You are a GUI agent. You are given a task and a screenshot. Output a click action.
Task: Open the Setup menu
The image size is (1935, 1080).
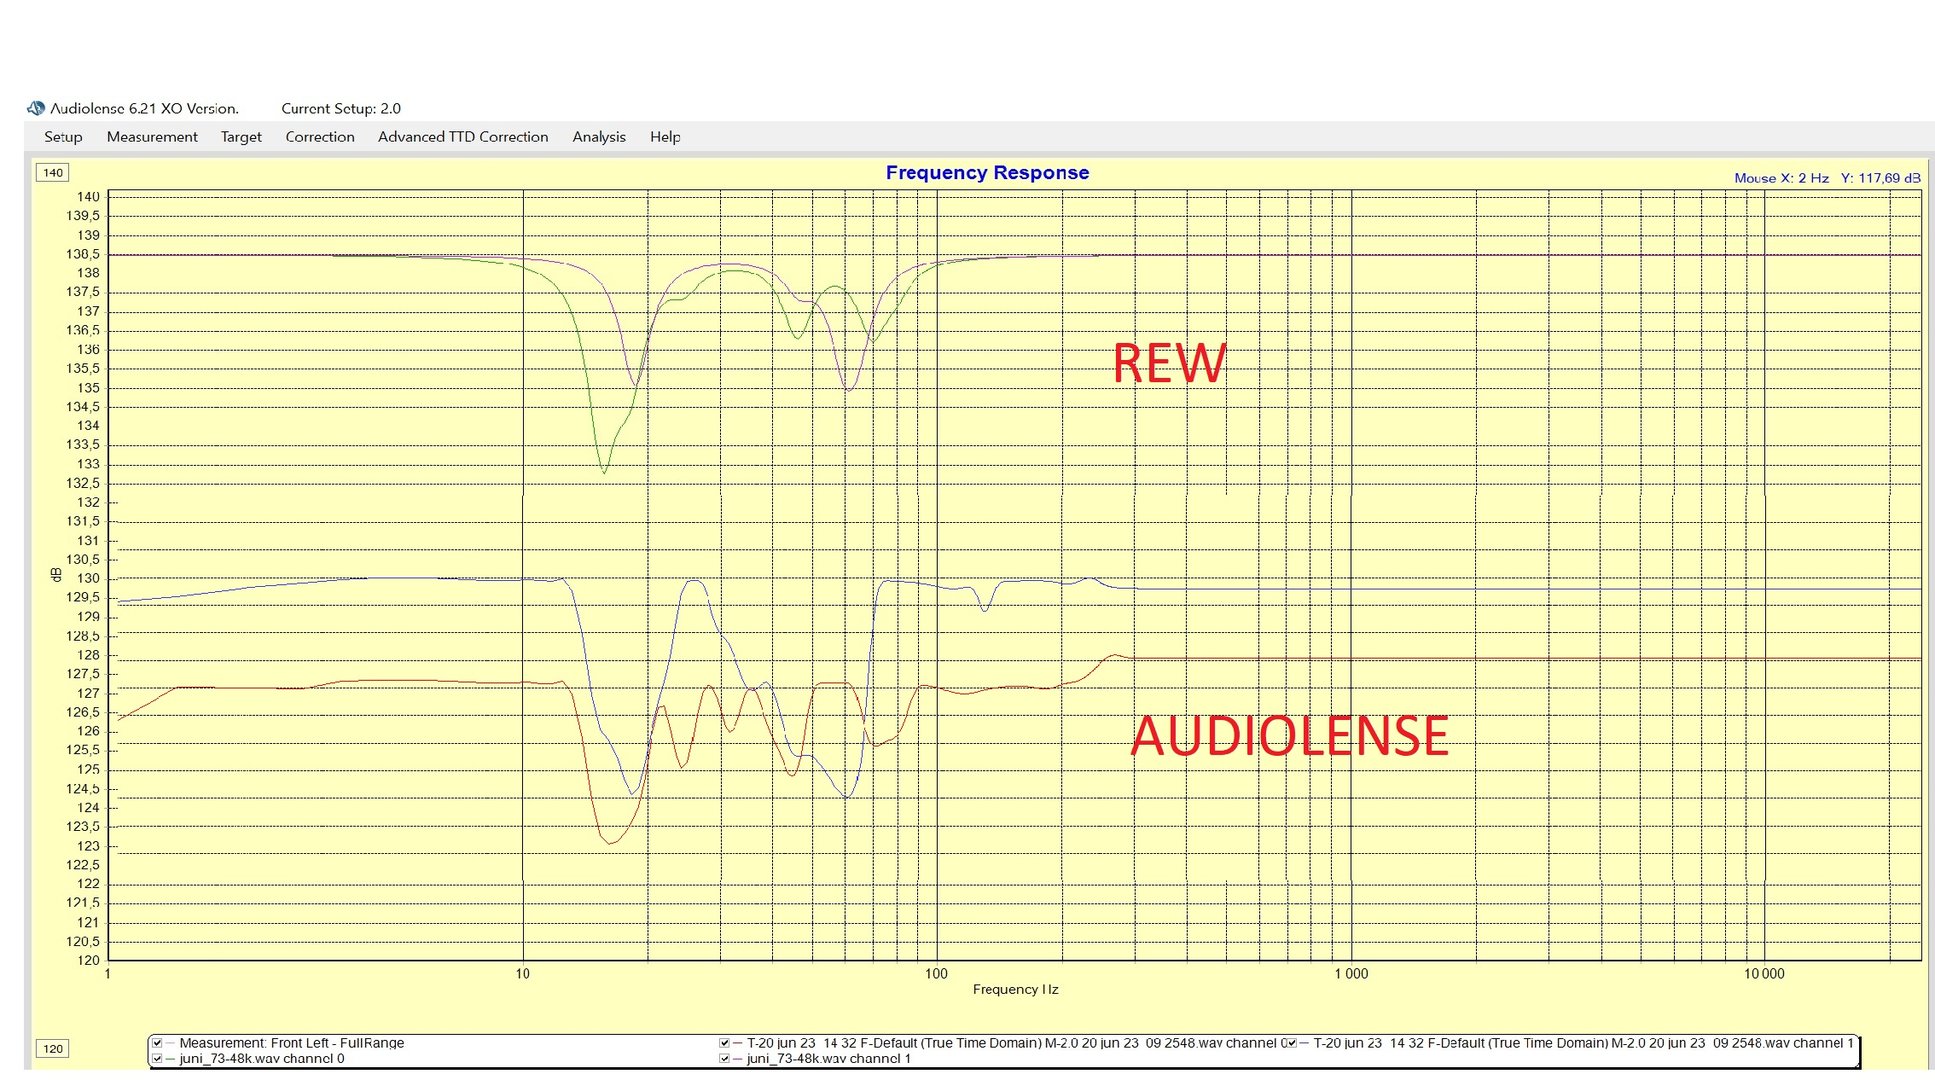coord(63,137)
